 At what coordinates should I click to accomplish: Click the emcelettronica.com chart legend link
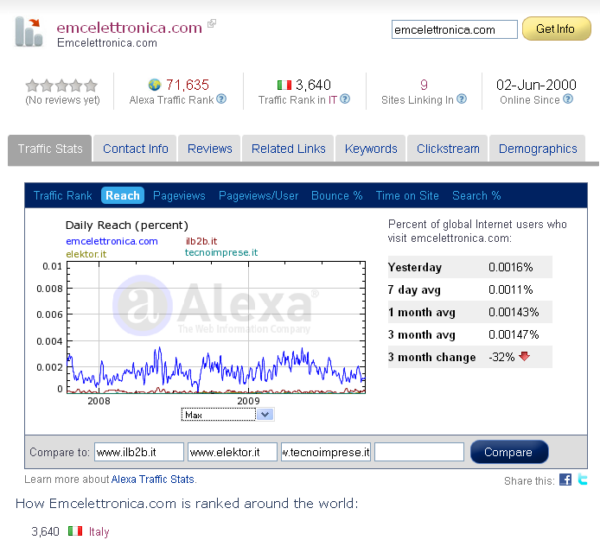tap(112, 241)
